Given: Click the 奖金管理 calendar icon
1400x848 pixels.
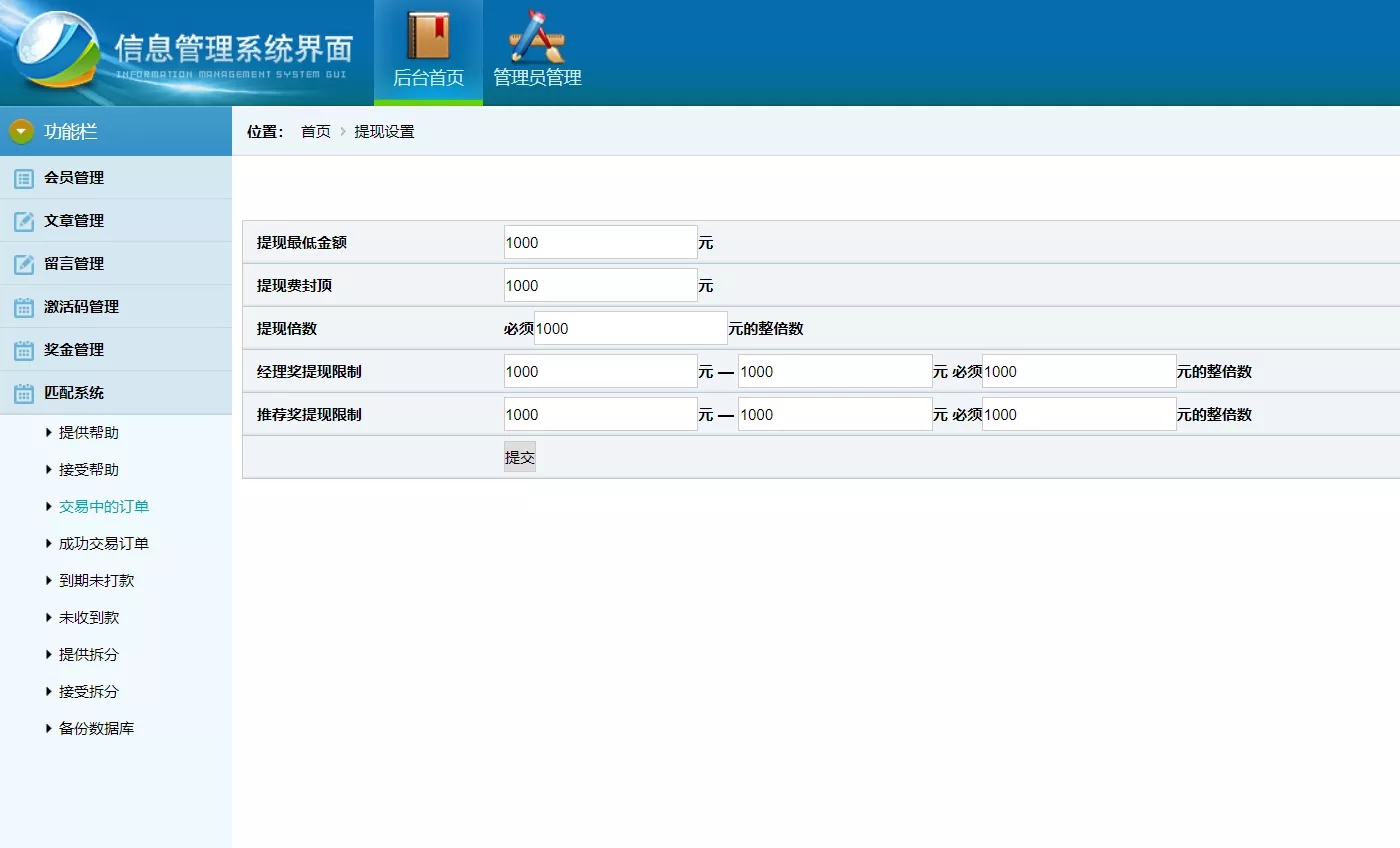Looking at the screenshot, I should point(24,350).
